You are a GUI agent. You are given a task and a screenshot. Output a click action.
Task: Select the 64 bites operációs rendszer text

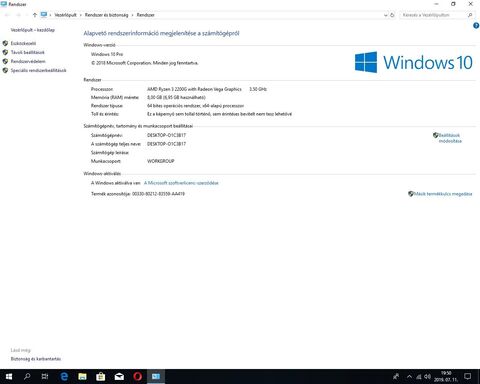[x=195, y=106]
